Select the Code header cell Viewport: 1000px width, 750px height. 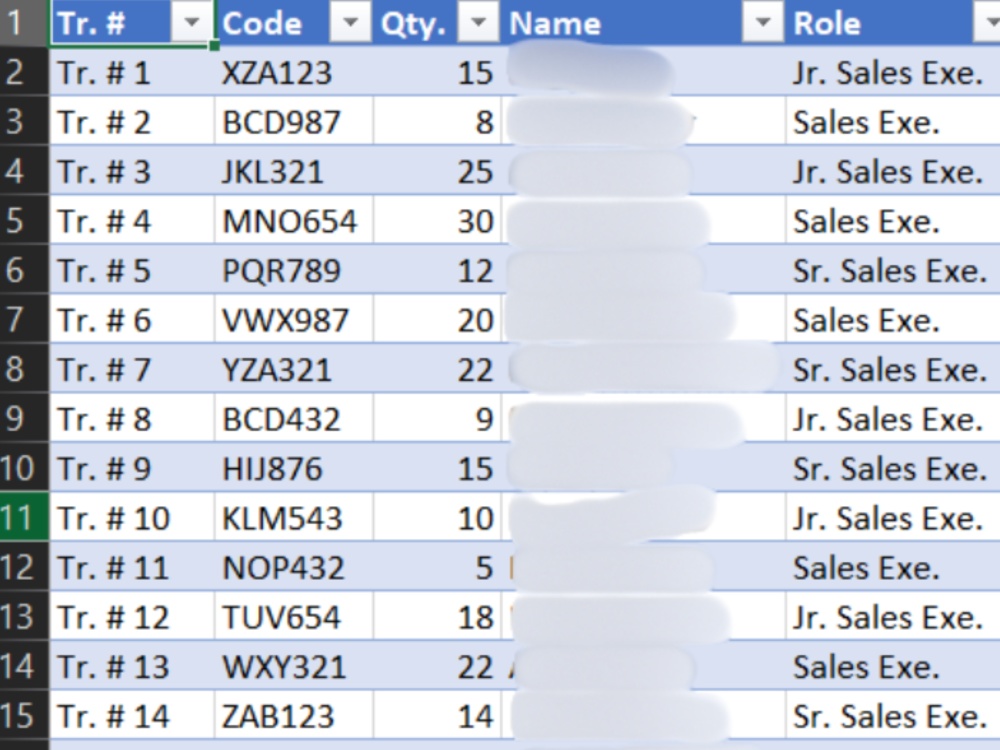point(294,23)
